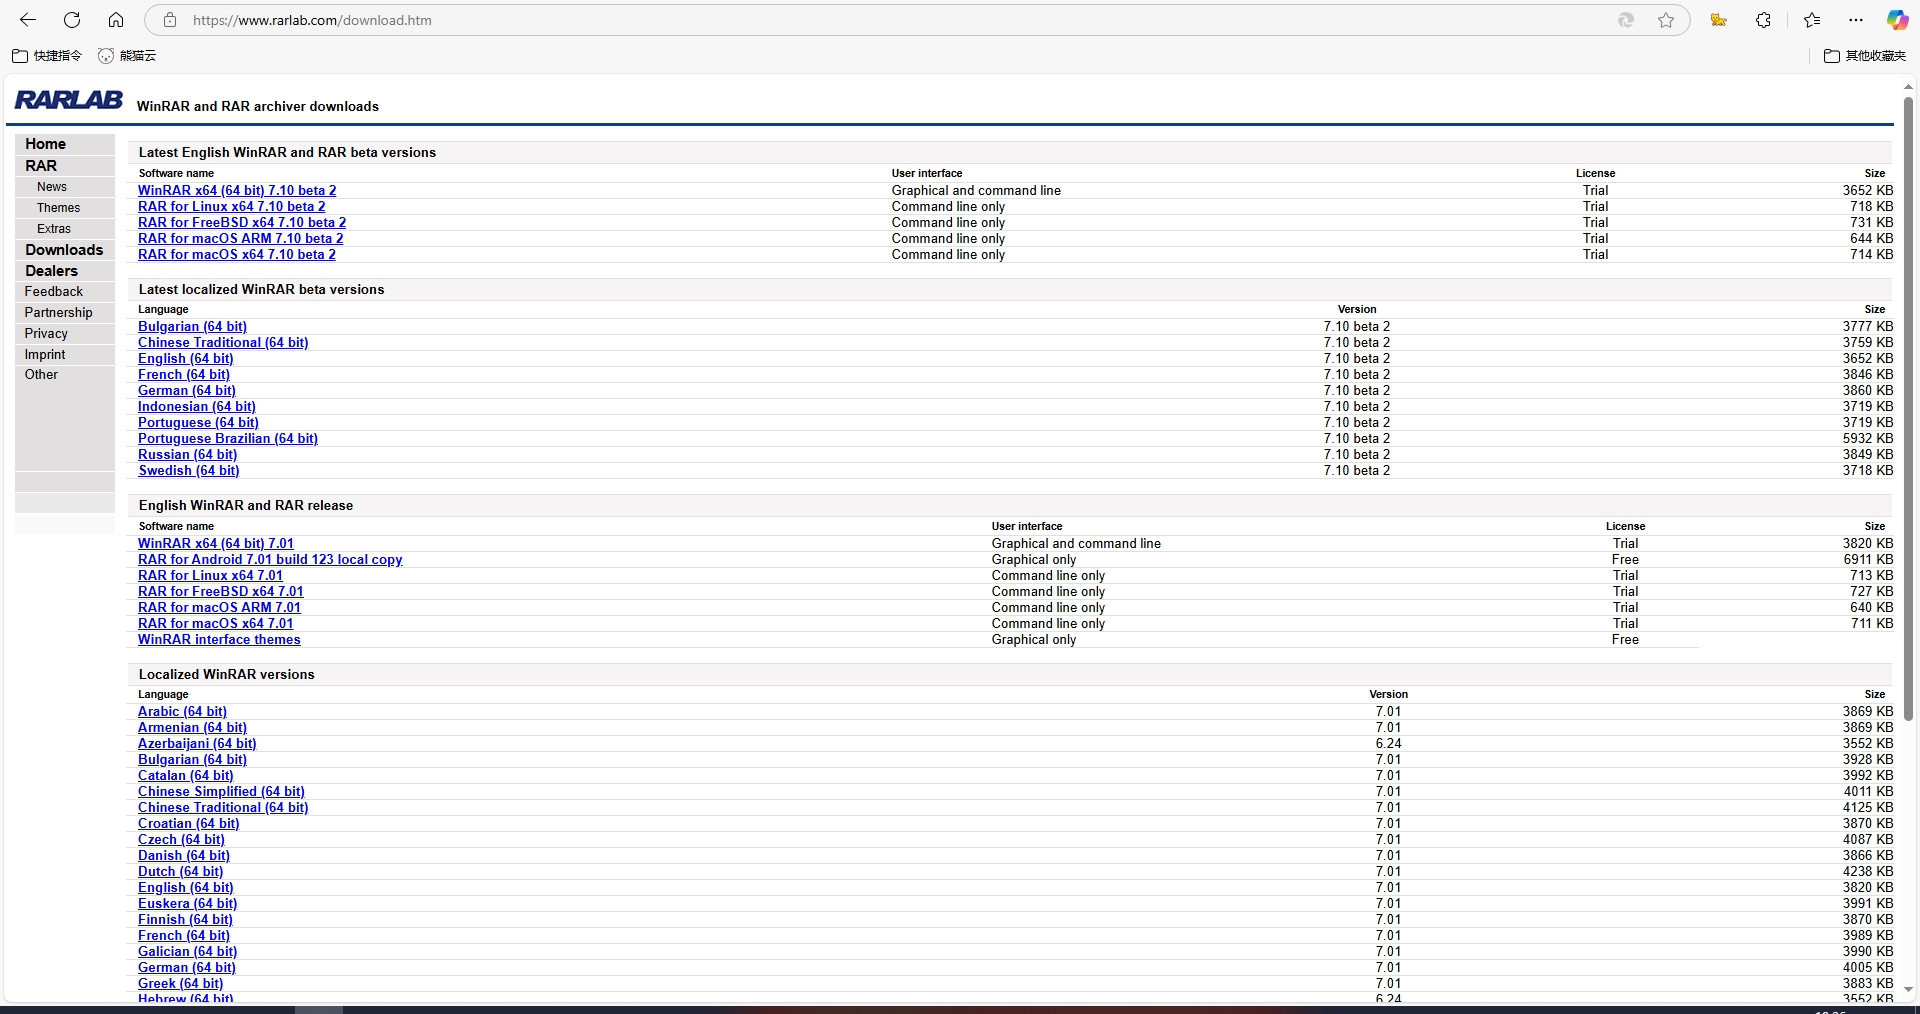The width and height of the screenshot is (1920, 1014).
Task: Open Feedback in the sidebar menu
Action: [x=54, y=292]
